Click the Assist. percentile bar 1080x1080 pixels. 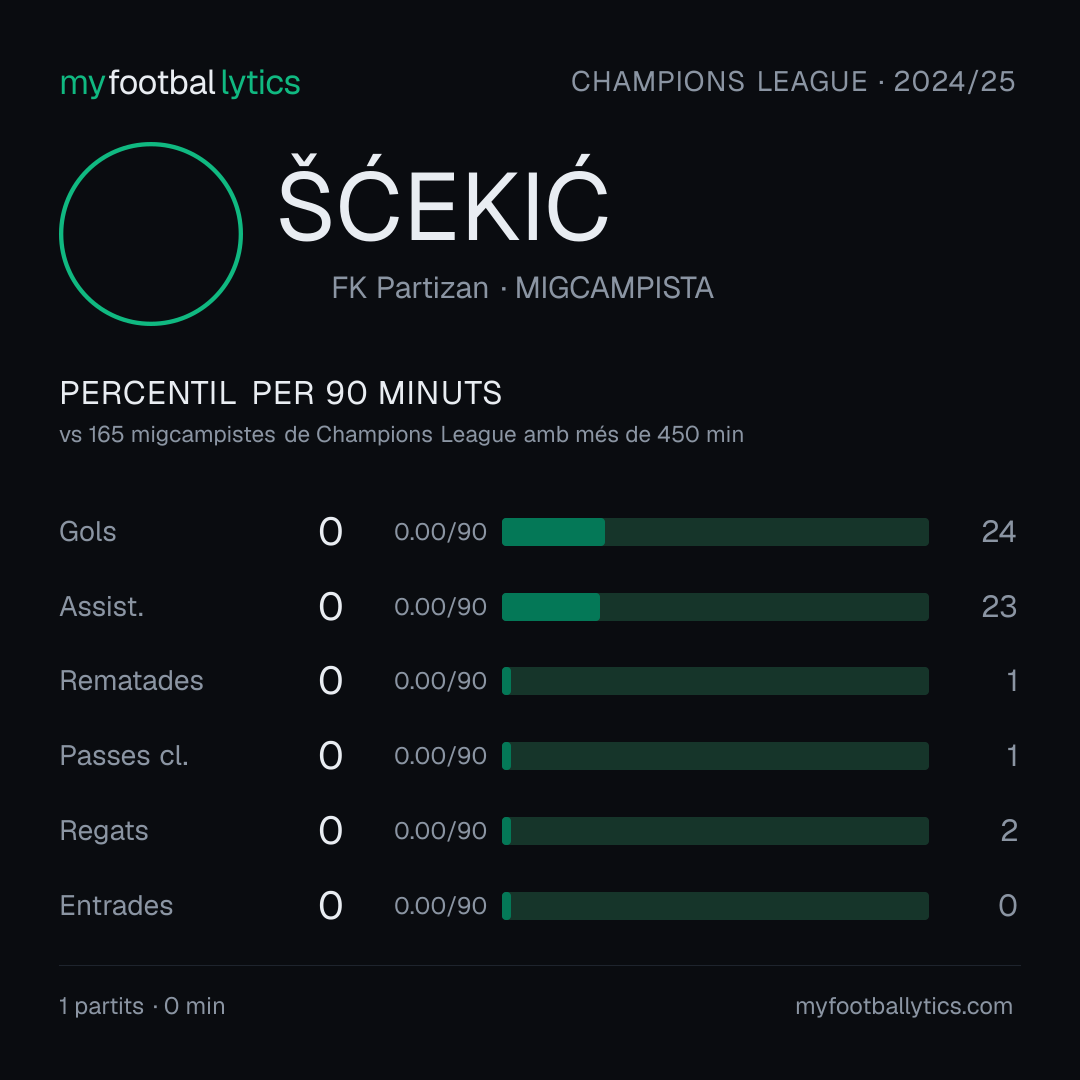point(715,607)
